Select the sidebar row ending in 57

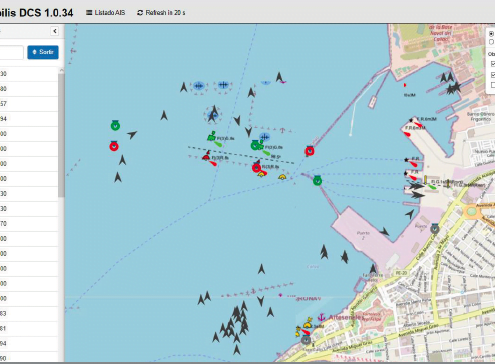29,104
